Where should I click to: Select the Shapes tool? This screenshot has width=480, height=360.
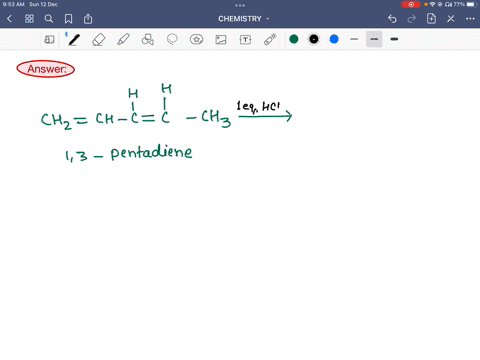148,39
